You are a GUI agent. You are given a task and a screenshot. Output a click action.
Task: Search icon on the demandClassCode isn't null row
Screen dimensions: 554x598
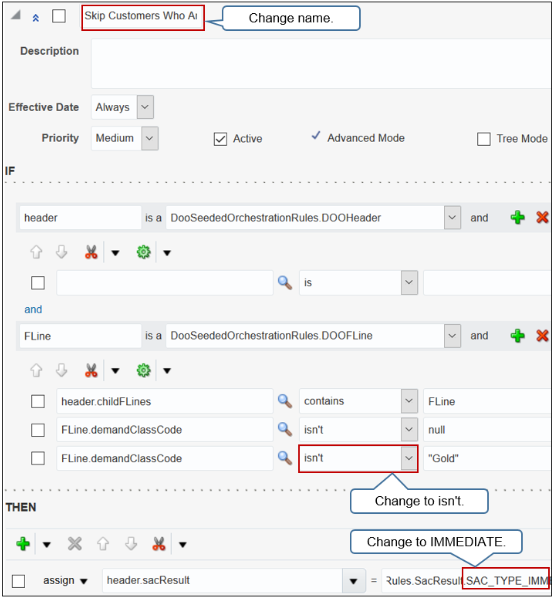pyautogui.click(x=285, y=429)
